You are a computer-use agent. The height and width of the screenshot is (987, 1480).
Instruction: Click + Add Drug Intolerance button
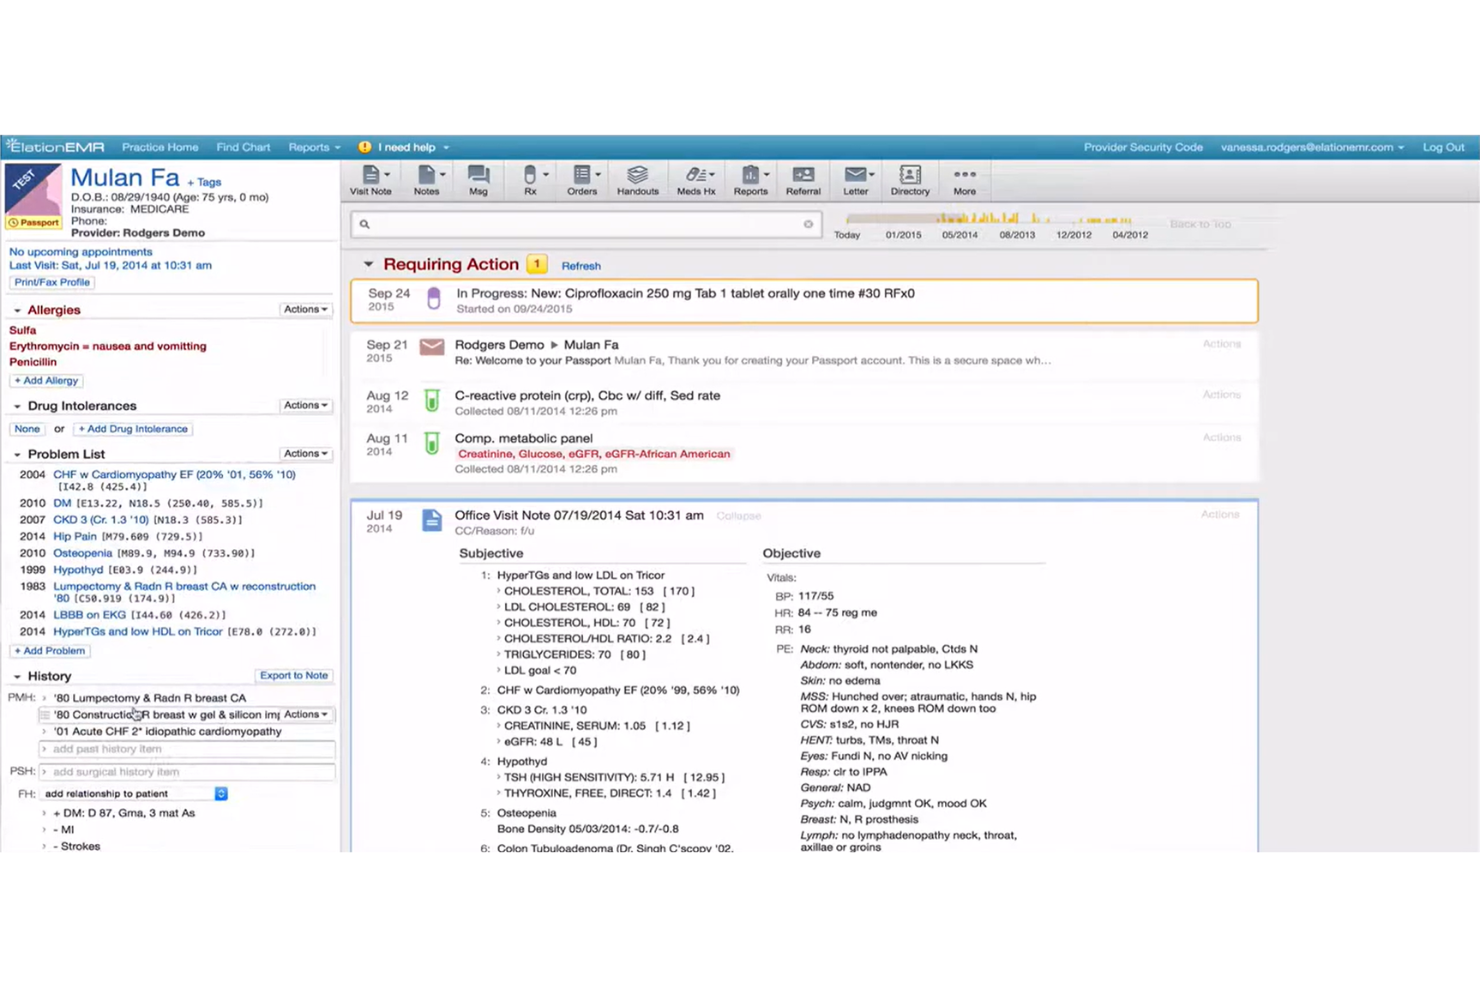pyautogui.click(x=133, y=429)
